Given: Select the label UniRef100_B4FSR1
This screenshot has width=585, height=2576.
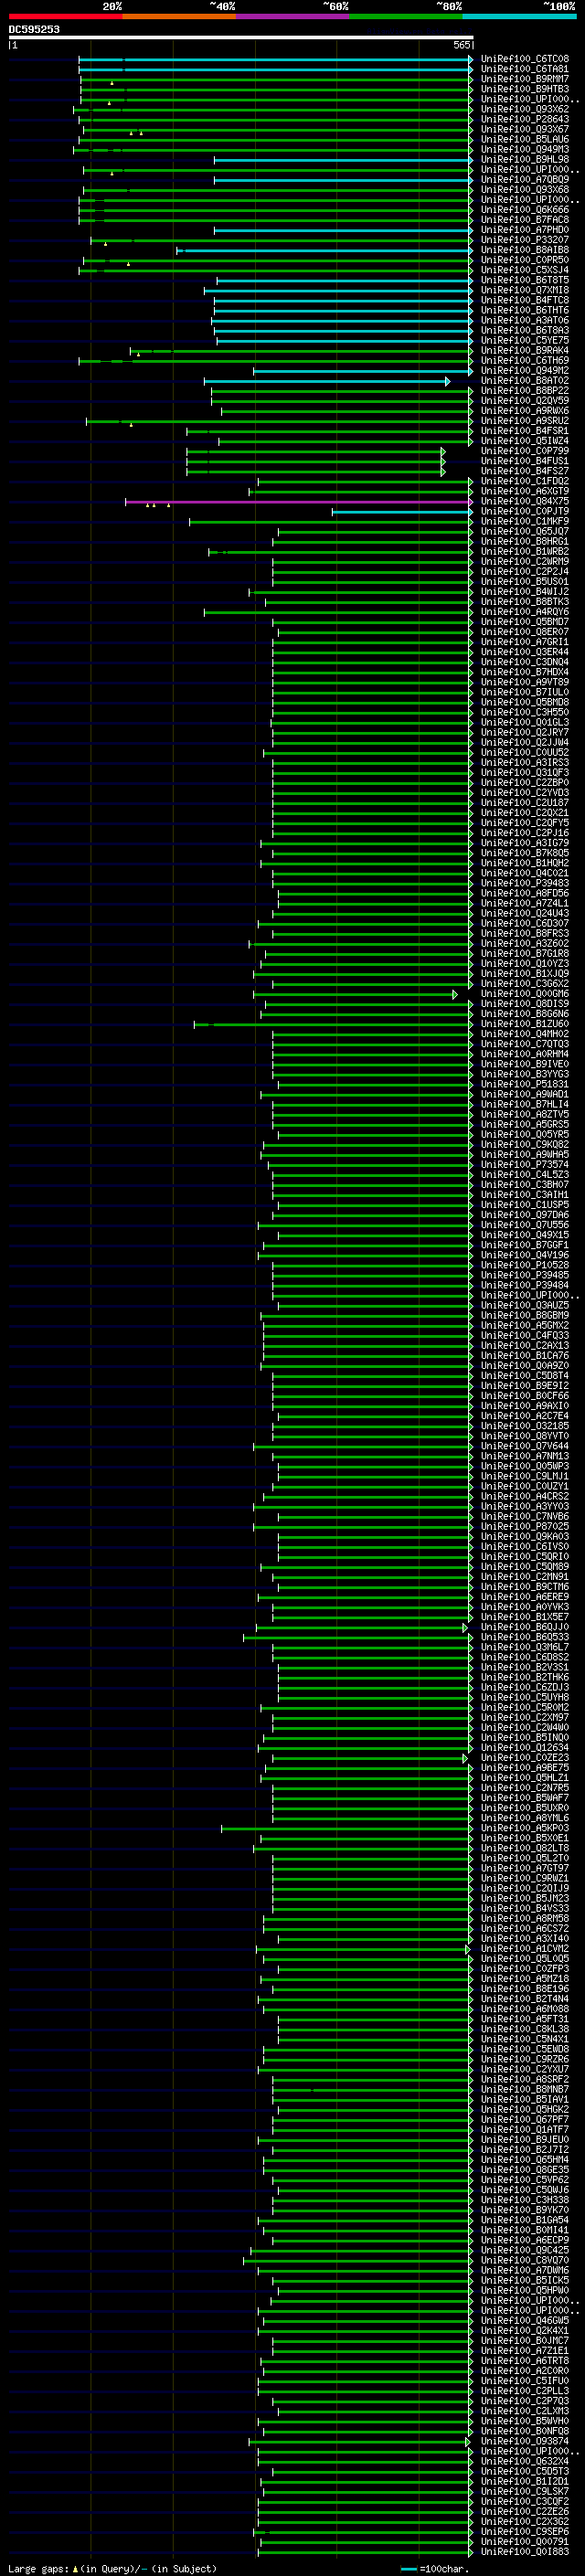Looking at the screenshot, I should [x=525, y=431].
